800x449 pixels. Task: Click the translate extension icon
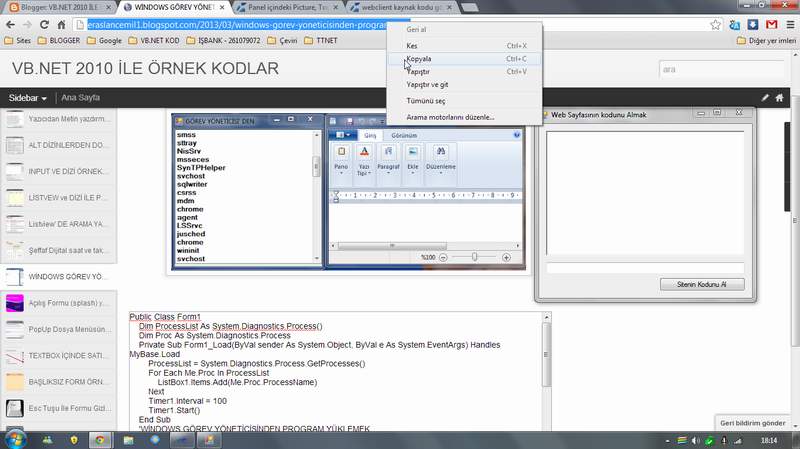[735, 24]
